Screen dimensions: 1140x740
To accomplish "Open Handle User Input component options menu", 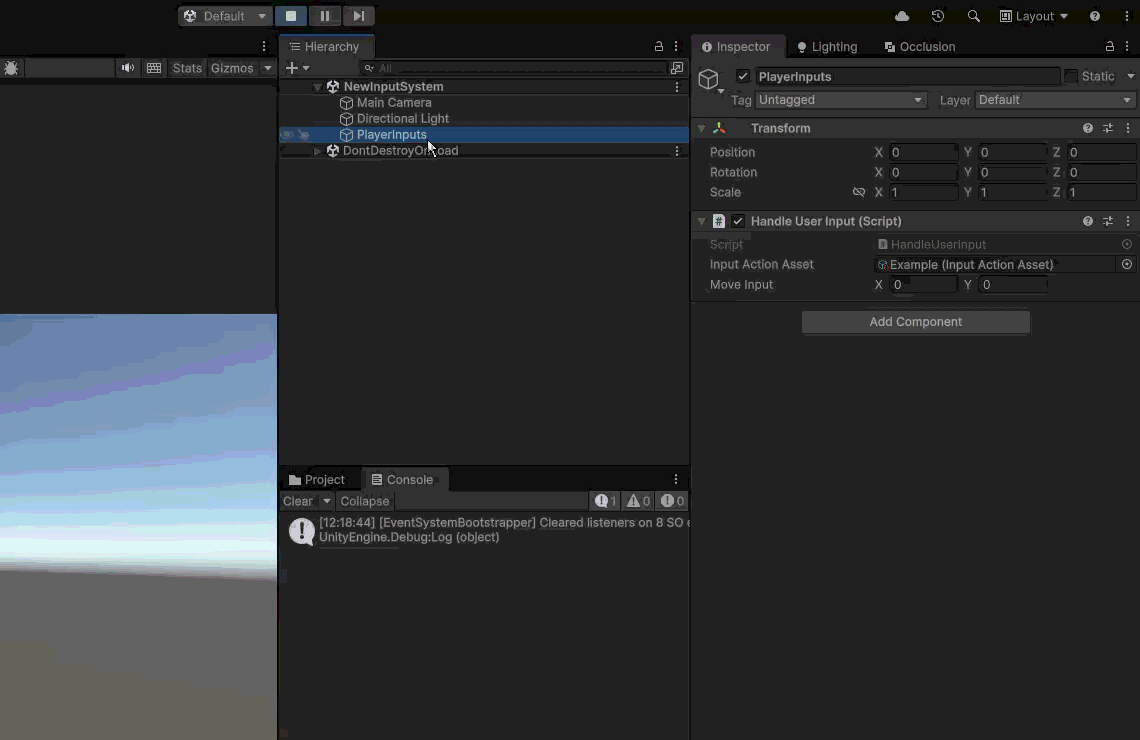I will (x=1128, y=221).
